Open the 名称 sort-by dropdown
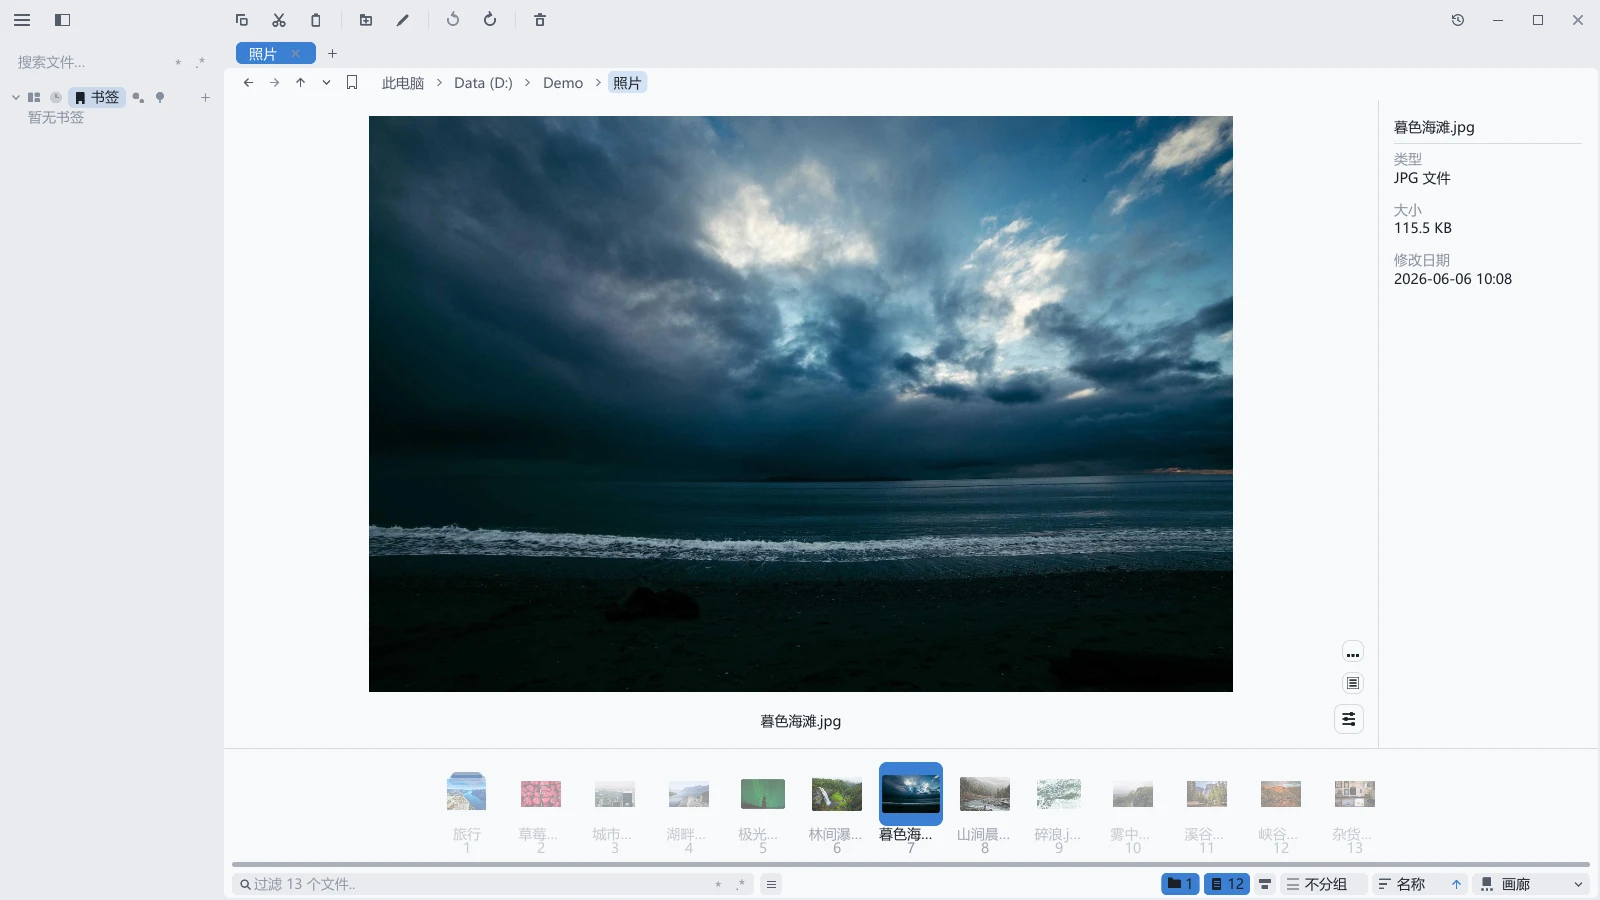 (1409, 884)
